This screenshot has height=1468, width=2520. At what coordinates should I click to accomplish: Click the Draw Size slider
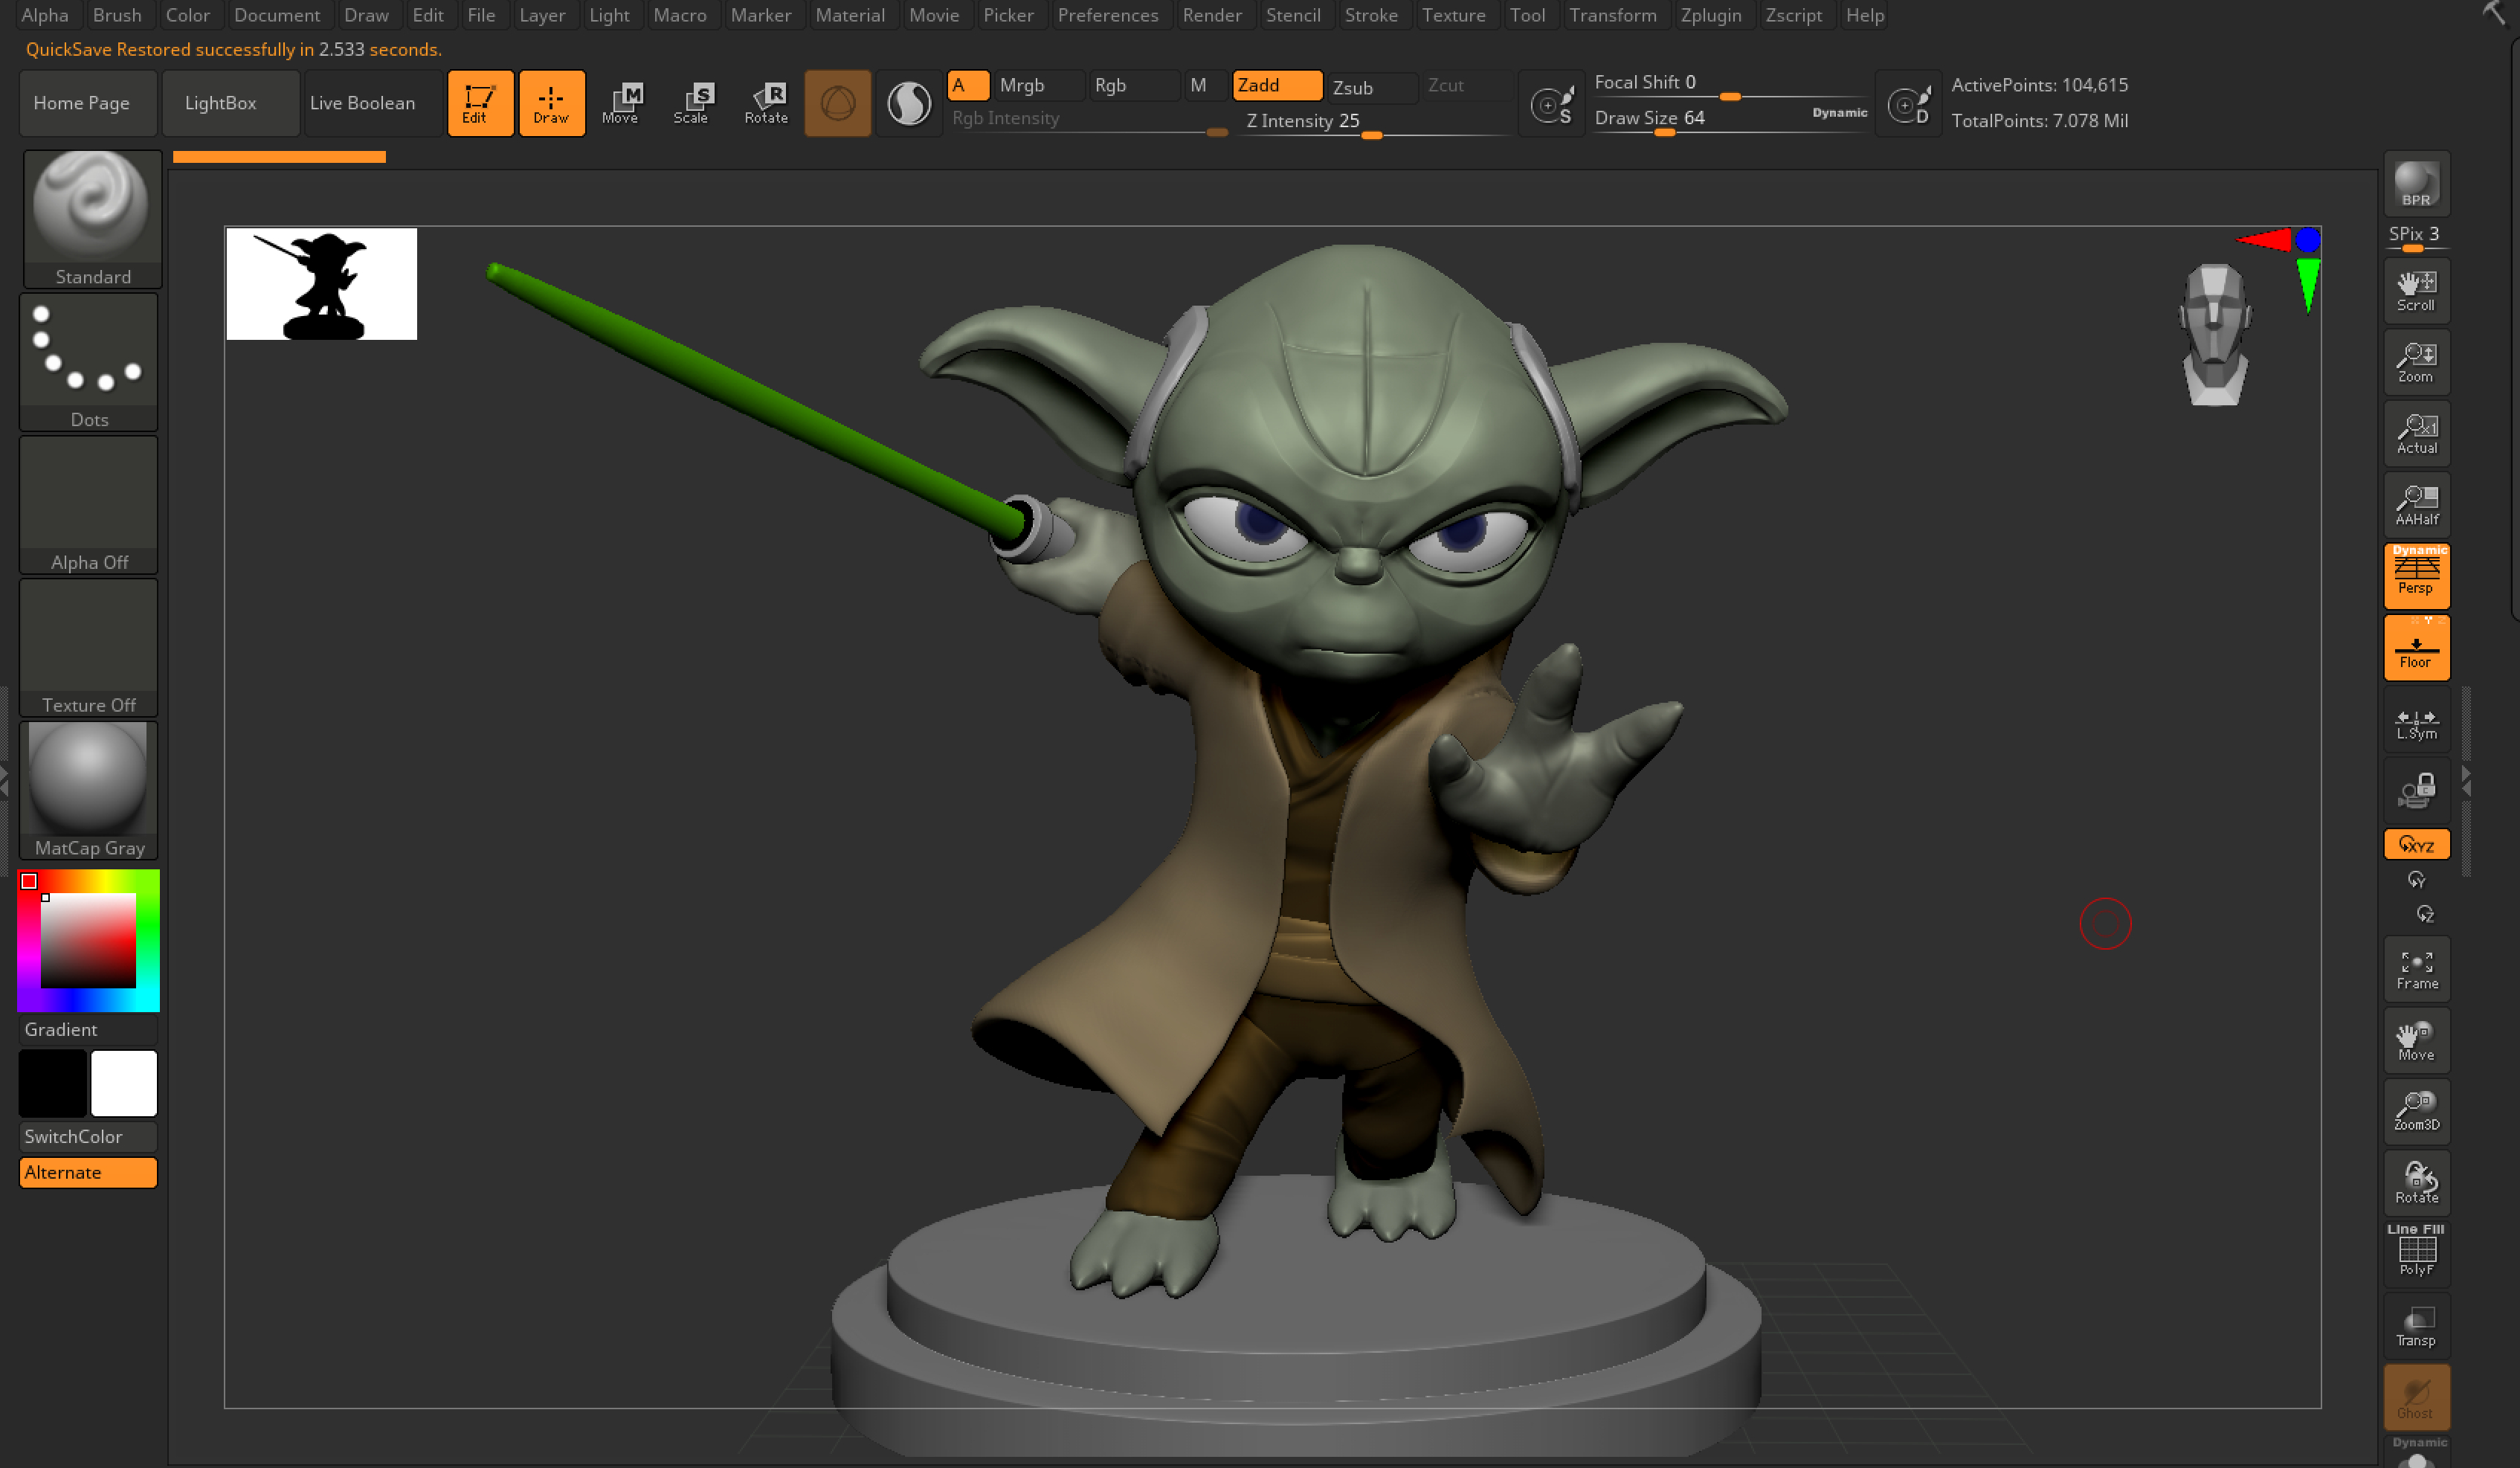[x=1730, y=118]
